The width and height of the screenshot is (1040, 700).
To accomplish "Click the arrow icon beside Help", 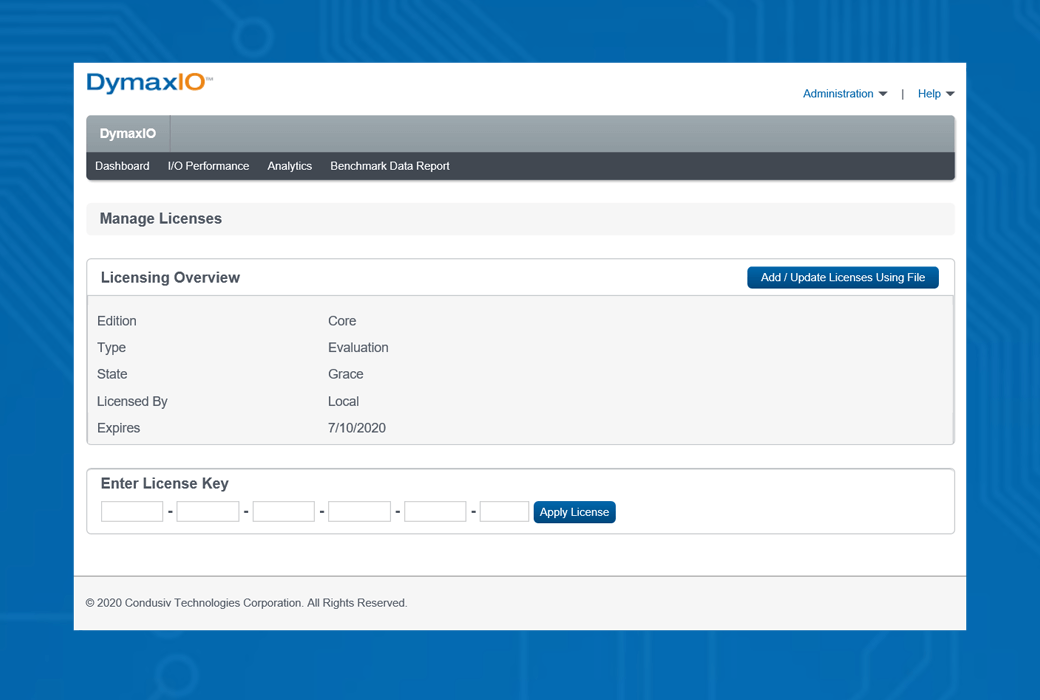I will coord(950,94).
